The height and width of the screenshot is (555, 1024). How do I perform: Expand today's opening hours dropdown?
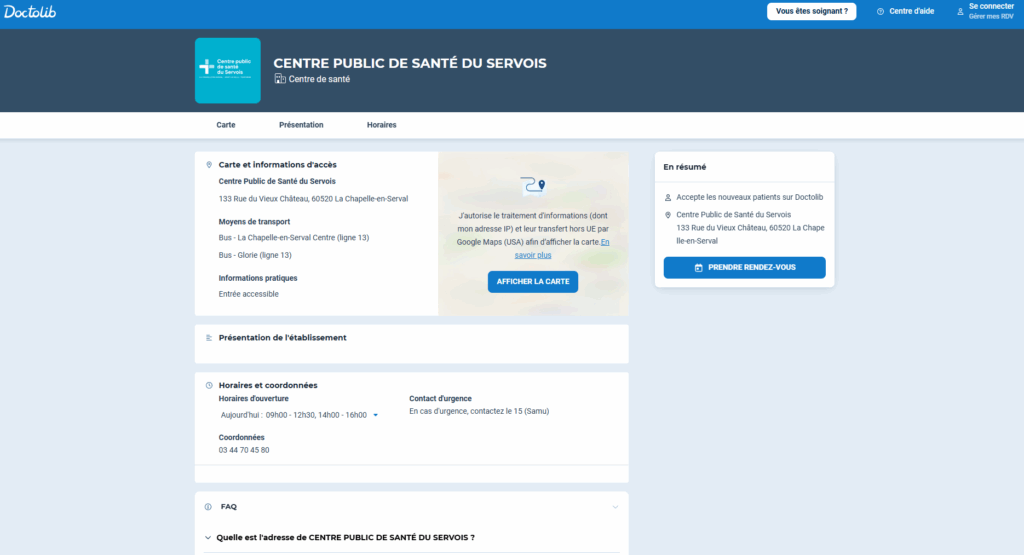click(375, 415)
